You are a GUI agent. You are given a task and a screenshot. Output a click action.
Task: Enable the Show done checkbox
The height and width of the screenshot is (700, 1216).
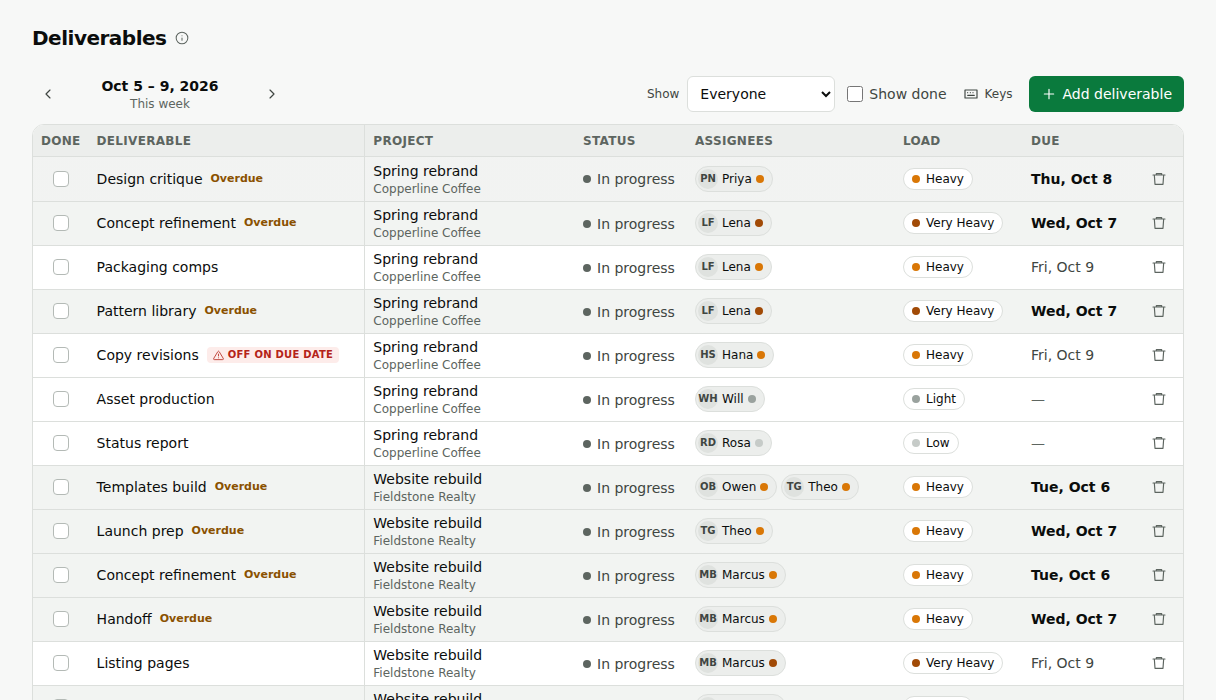coord(855,94)
